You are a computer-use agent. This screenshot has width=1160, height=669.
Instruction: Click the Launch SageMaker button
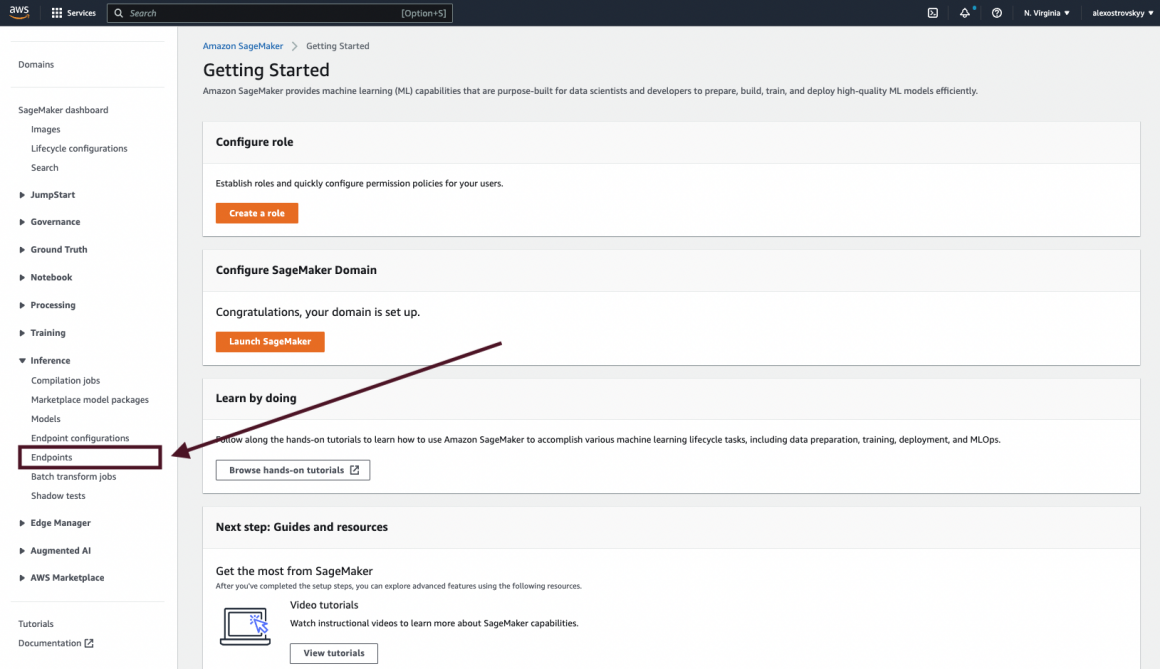[270, 341]
